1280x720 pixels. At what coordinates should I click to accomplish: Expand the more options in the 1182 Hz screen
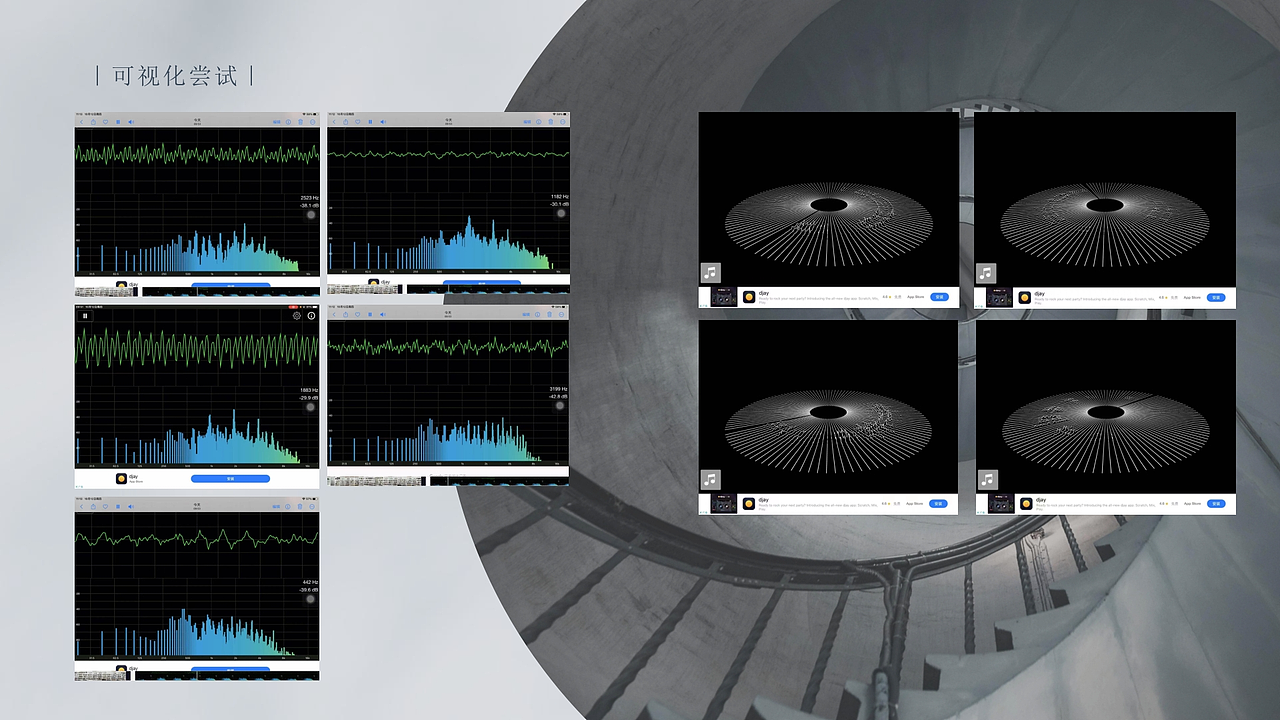pos(562,122)
